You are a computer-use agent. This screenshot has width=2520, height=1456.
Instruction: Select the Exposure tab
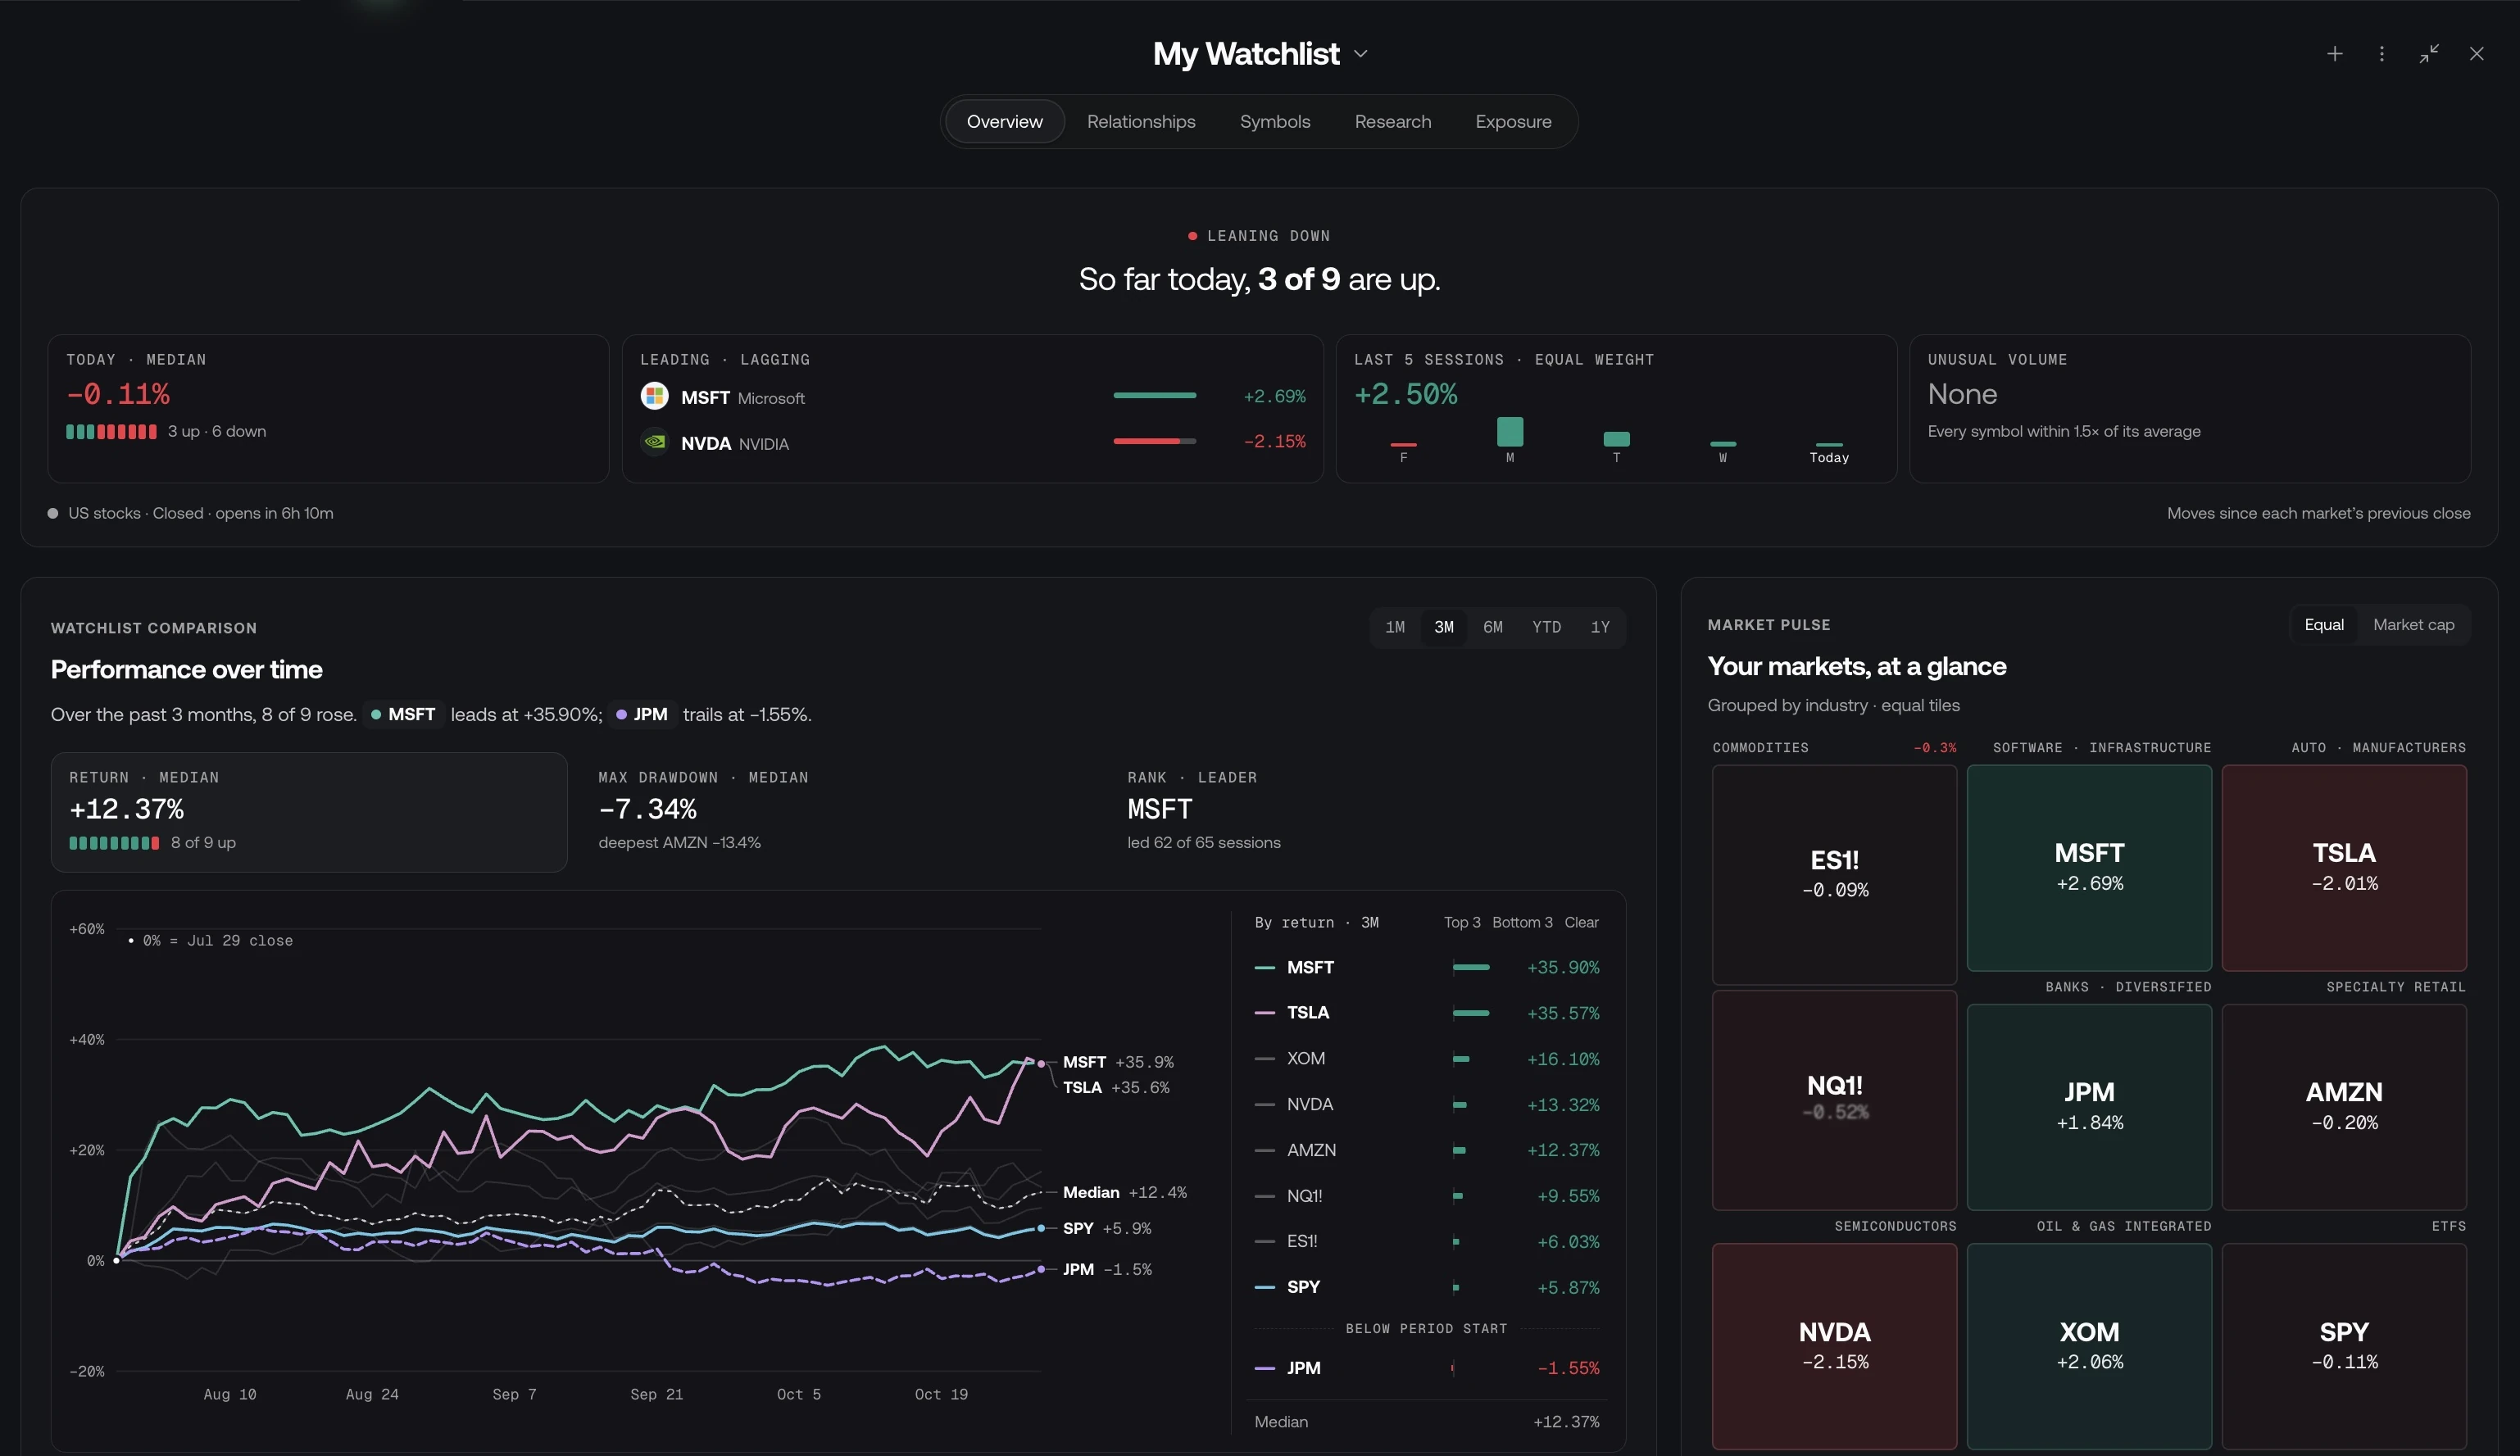(1513, 122)
